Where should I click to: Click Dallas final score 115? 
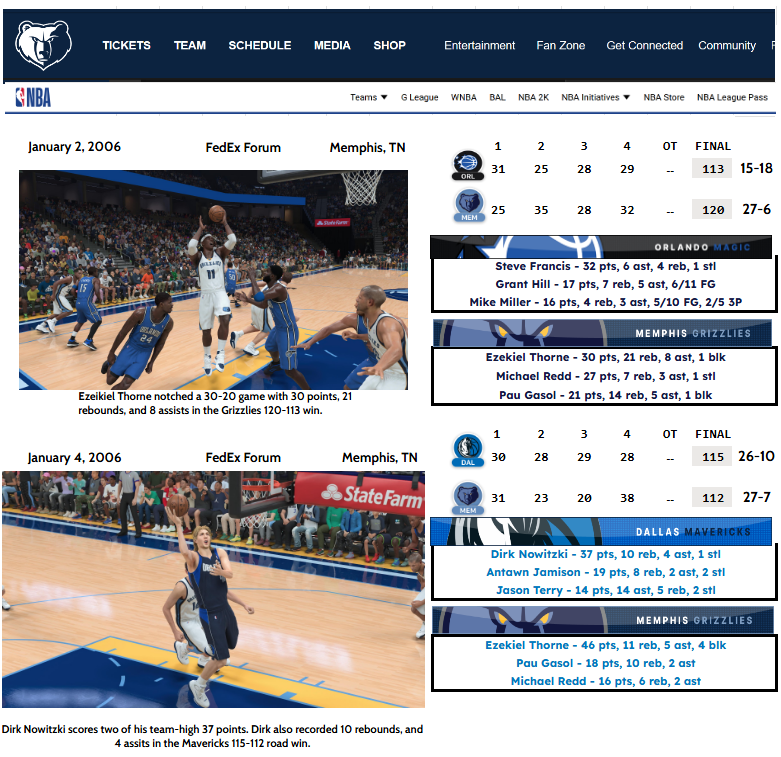(712, 457)
